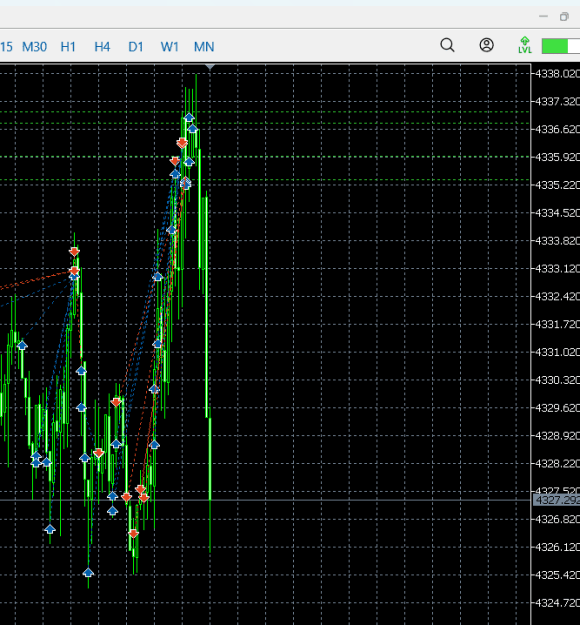This screenshot has width=580, height=625.
Task: Click the topmost blue buy arrow near 4337
Action: (189, 117)
